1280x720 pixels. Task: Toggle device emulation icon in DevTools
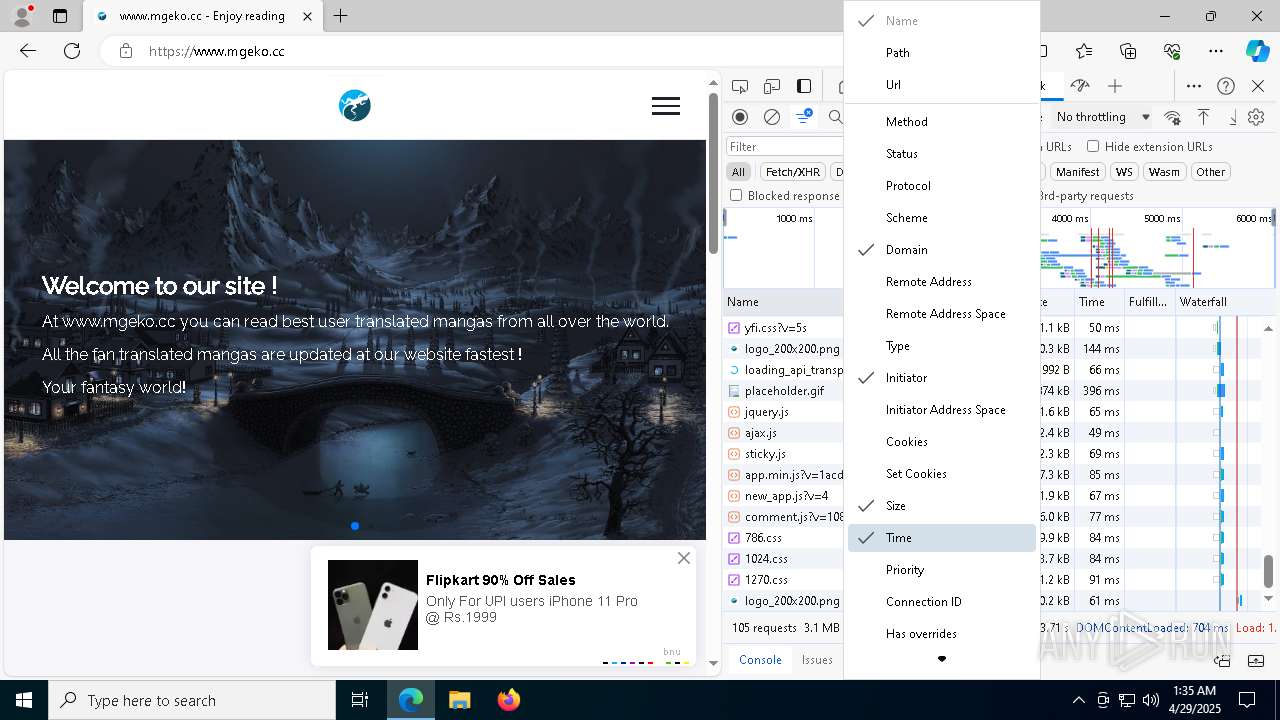click(772, 87)
